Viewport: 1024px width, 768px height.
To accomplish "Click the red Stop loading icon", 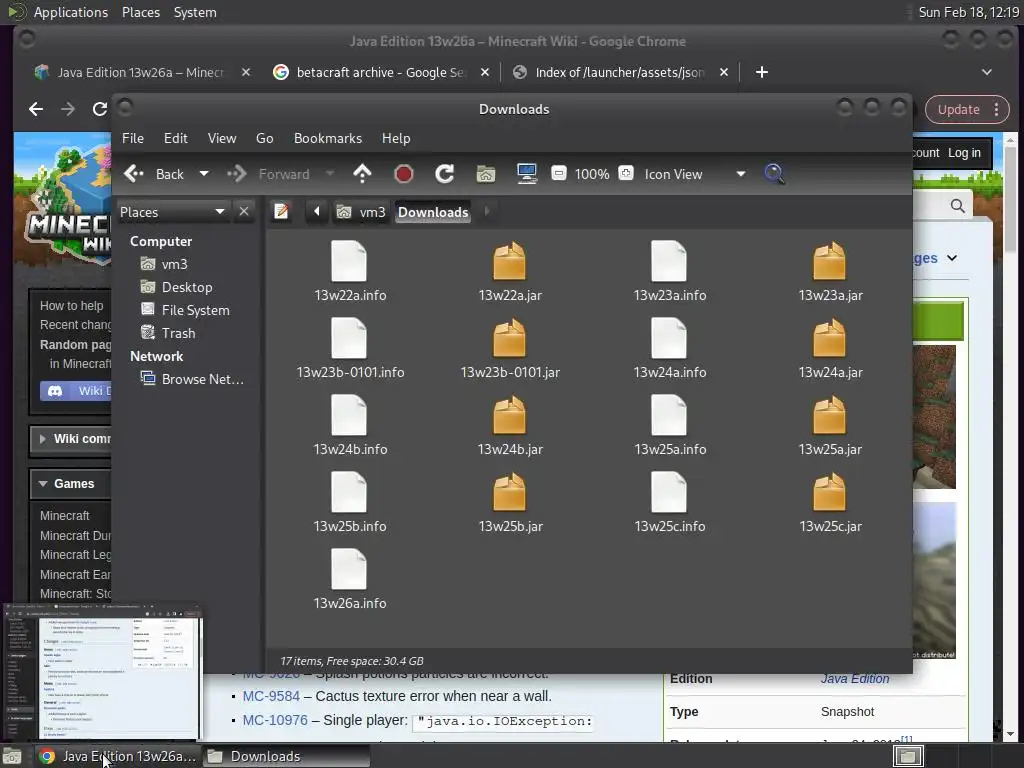I will coord(404,174).
